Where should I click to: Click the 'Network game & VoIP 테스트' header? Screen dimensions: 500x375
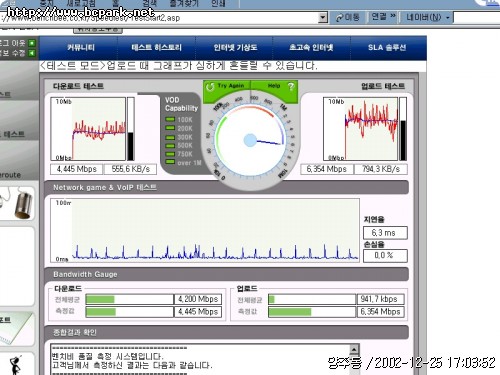pos(105,187)
